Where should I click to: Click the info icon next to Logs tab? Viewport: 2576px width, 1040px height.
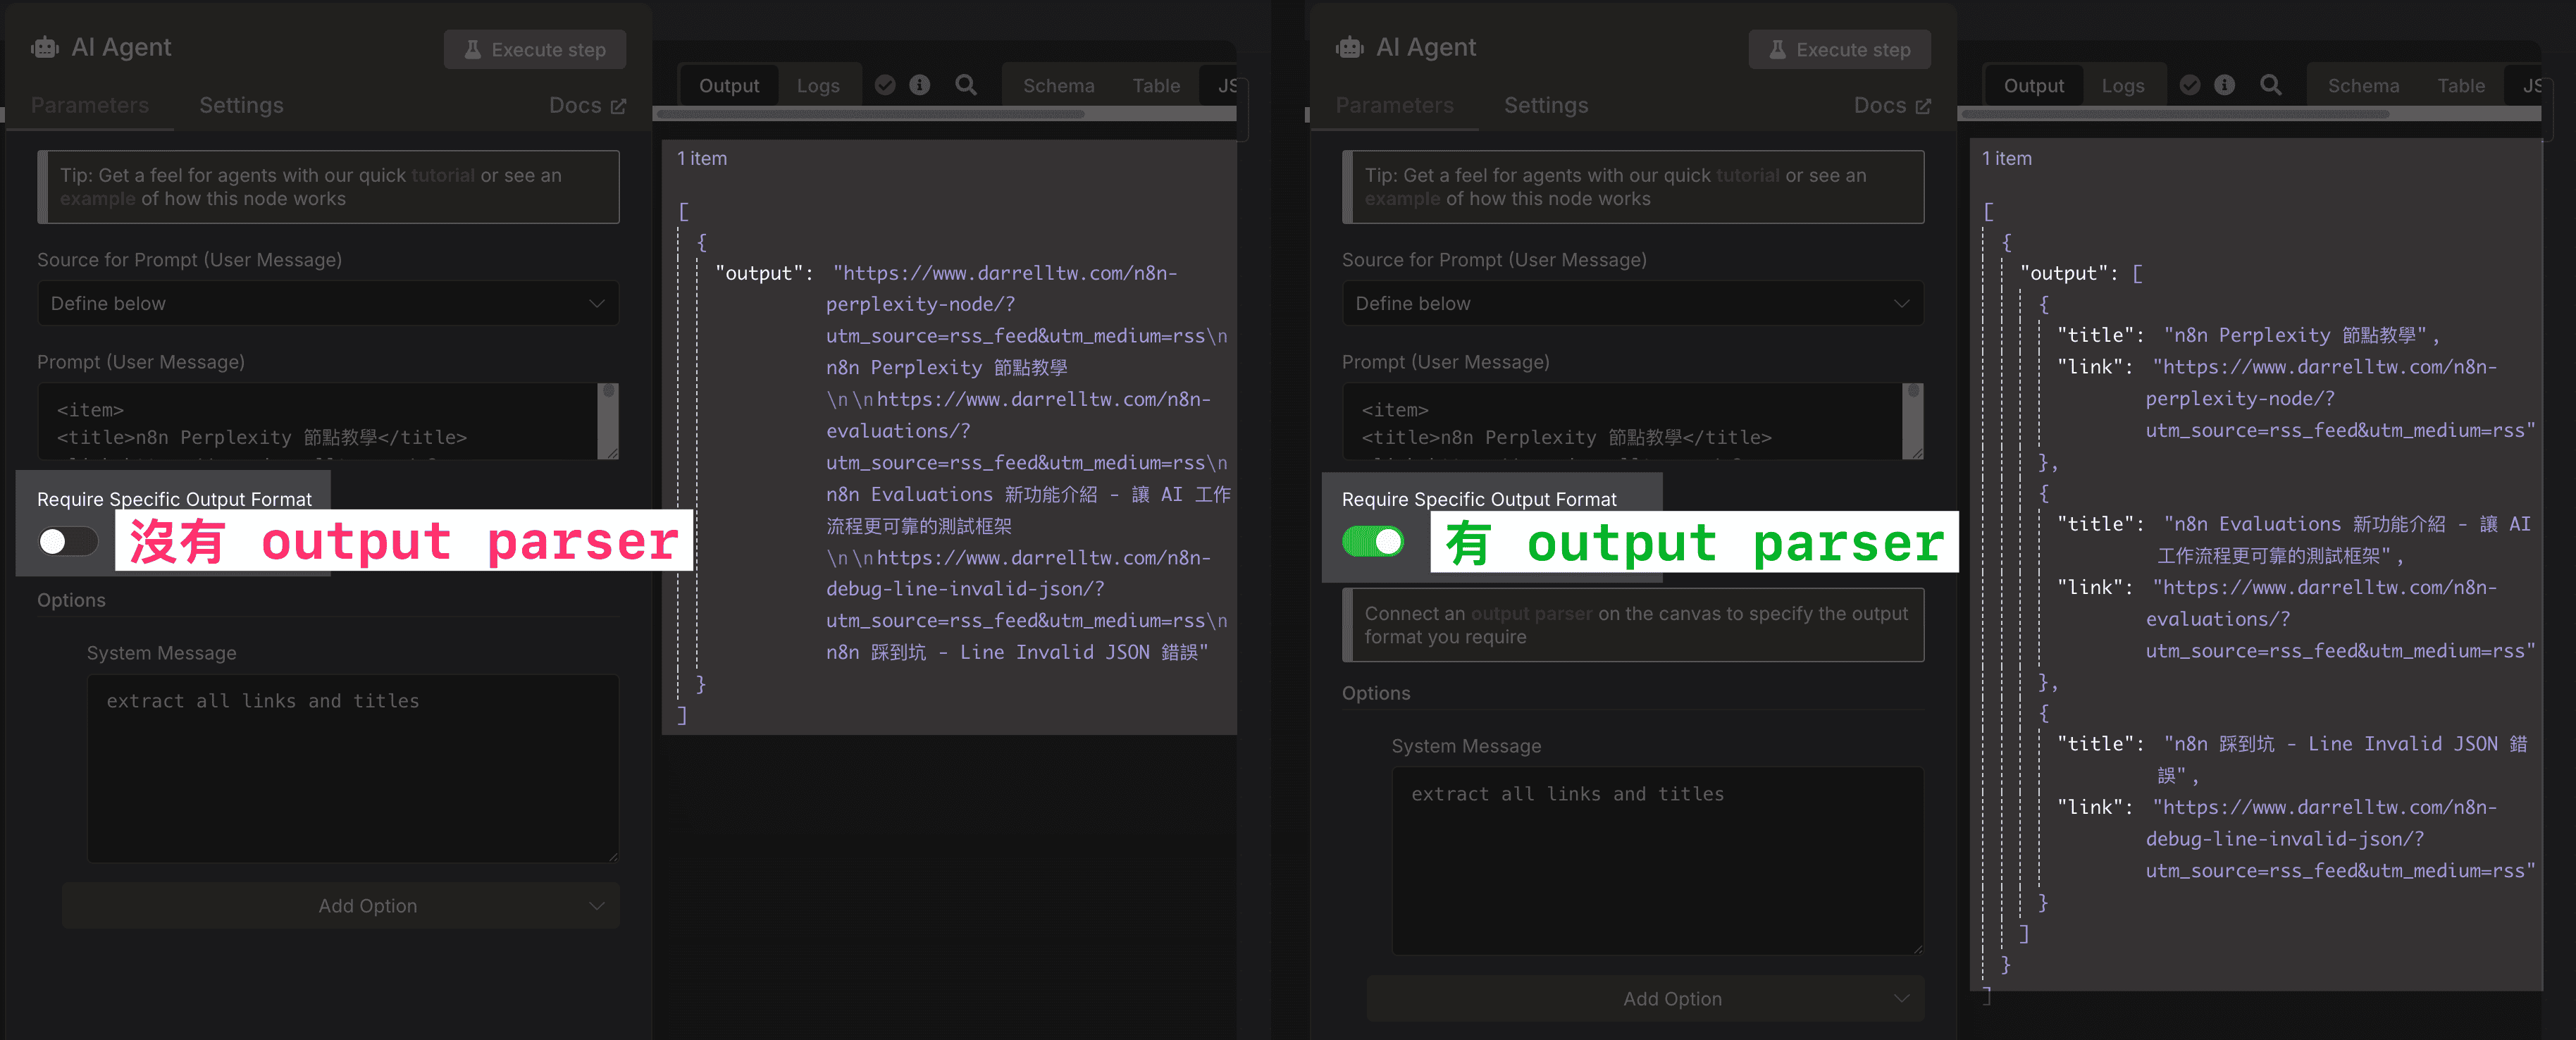921,85
